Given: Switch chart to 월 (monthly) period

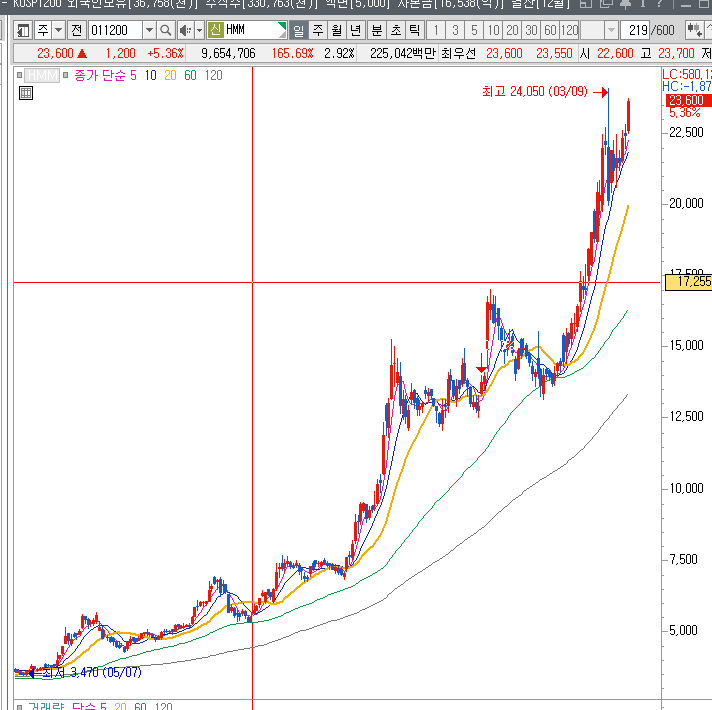Looking at the screenshot, I should [x=336, y=30].
